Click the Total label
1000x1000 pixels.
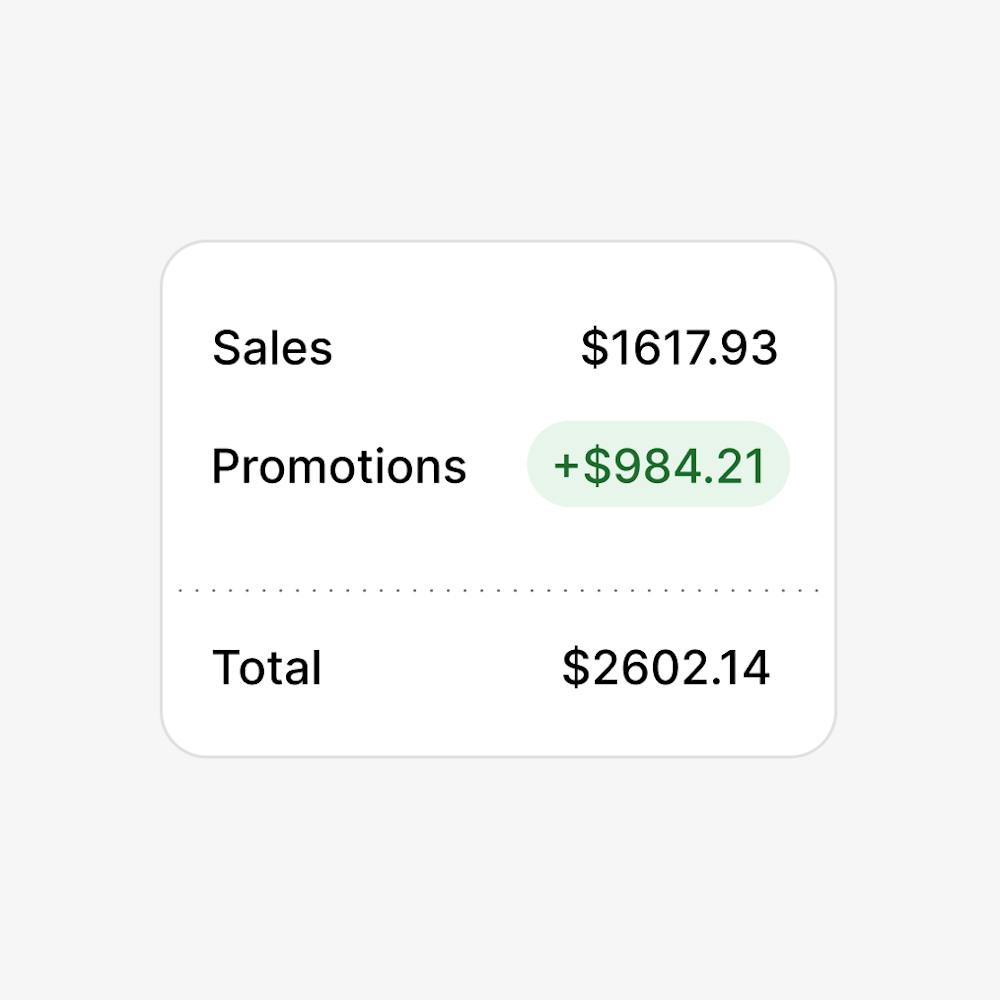tap(267, 668)
